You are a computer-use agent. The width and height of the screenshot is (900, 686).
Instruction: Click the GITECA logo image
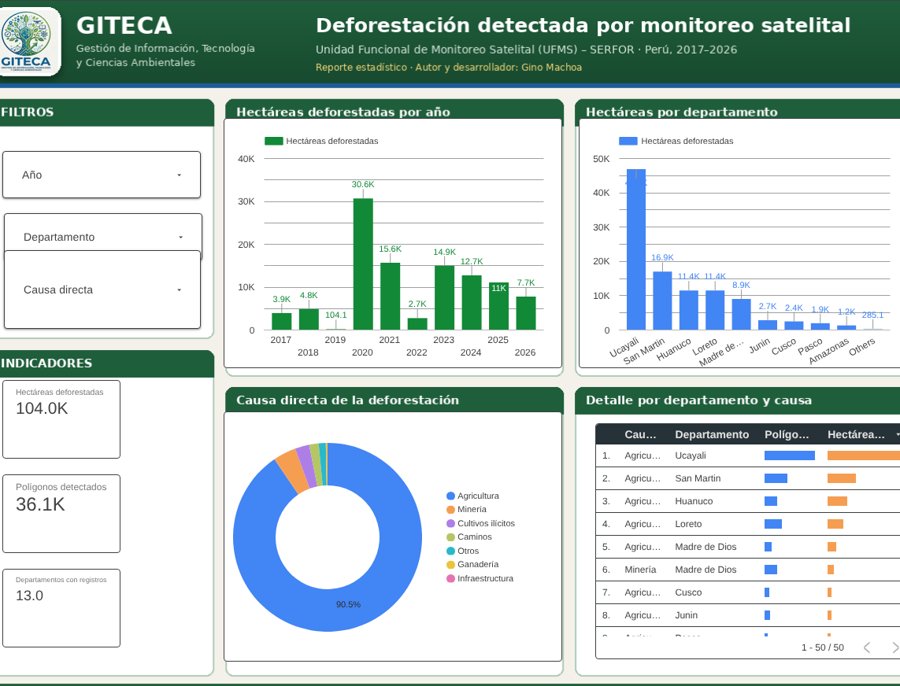click(x=29, y=41)
